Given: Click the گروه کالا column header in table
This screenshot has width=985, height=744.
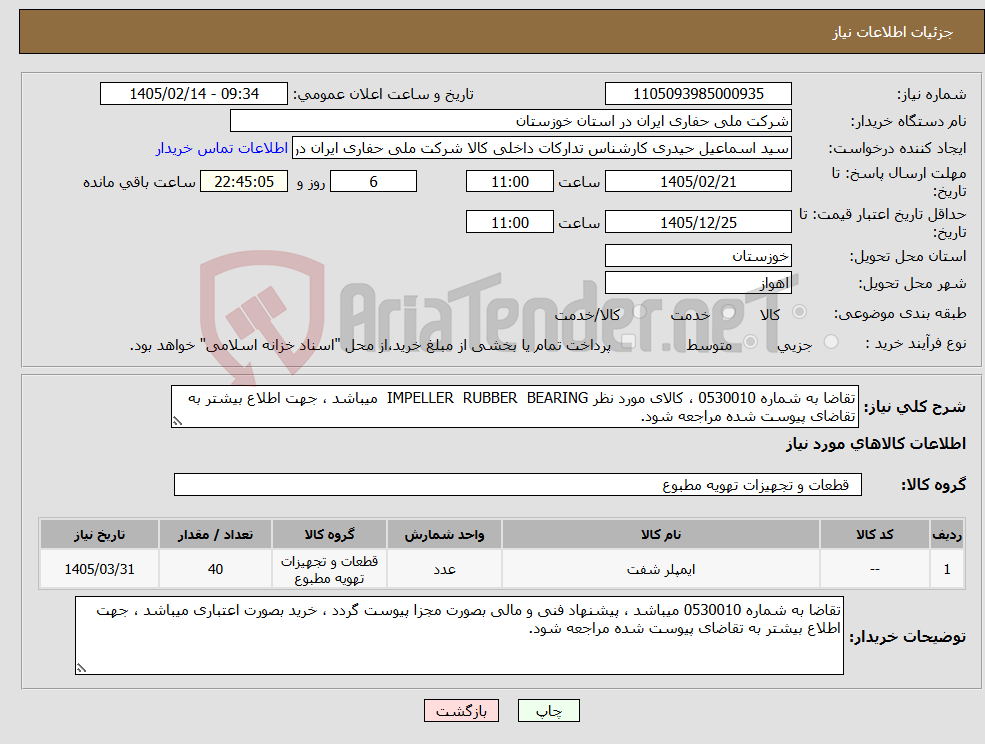Looking at the screenshot, I should (x=329, y=535).
